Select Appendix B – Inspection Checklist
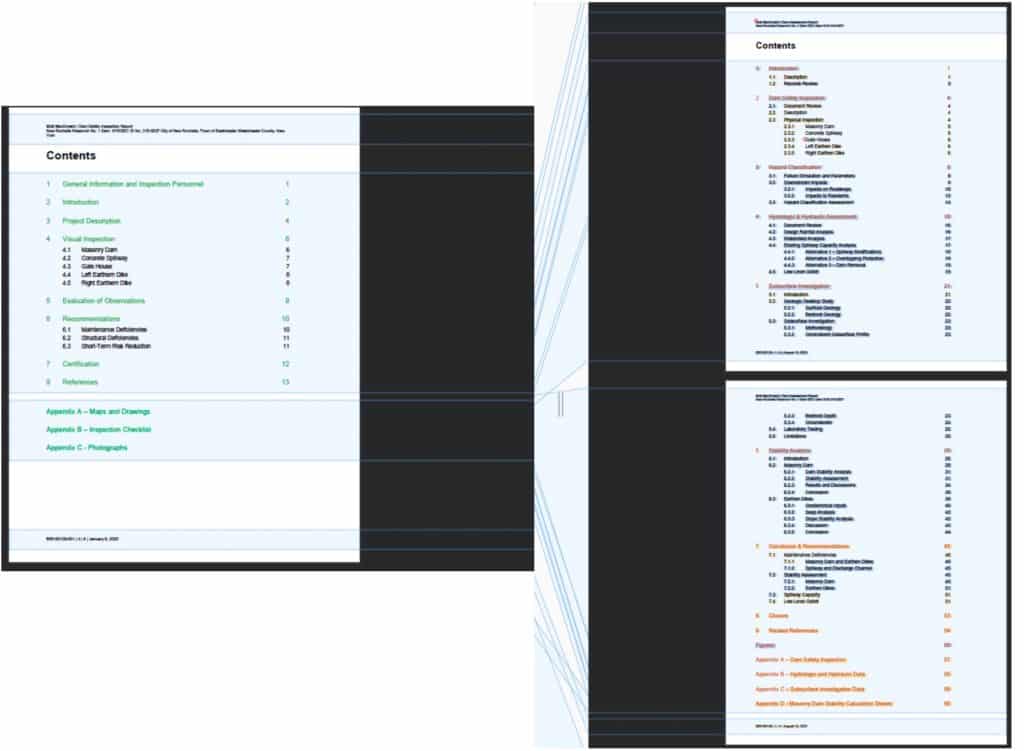1024x751 pixels. [x=99, y=430]
